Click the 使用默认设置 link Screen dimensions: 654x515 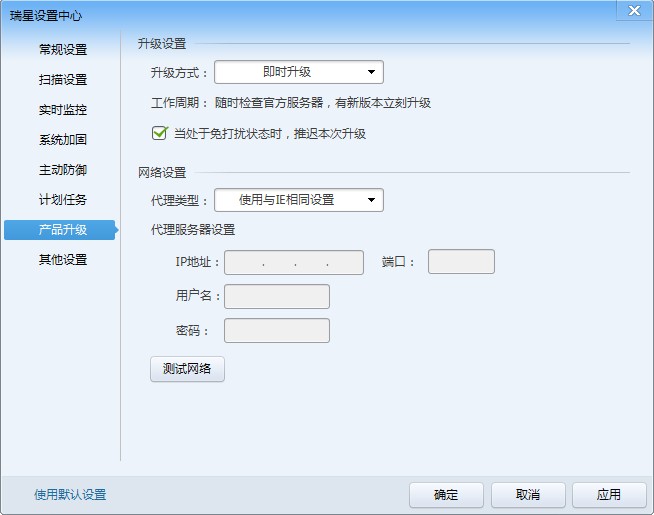pos(70,495)
